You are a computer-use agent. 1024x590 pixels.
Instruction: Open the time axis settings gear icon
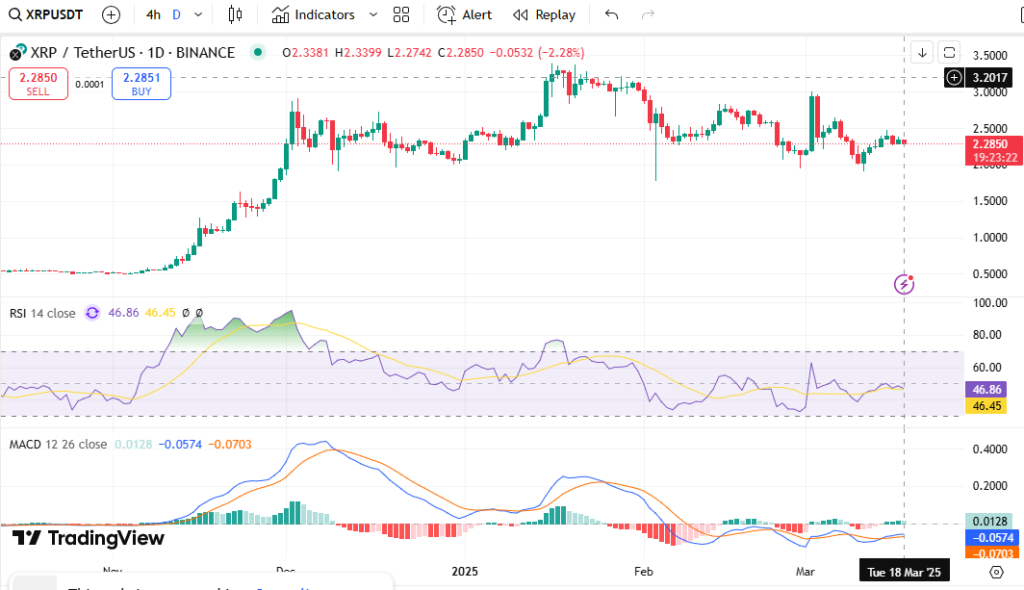point(996,572)
